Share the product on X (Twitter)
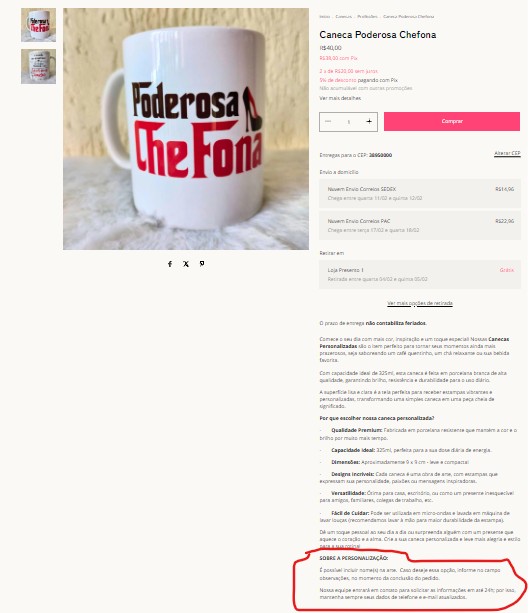This screenshot has width=530, height=613. (186, 264)
